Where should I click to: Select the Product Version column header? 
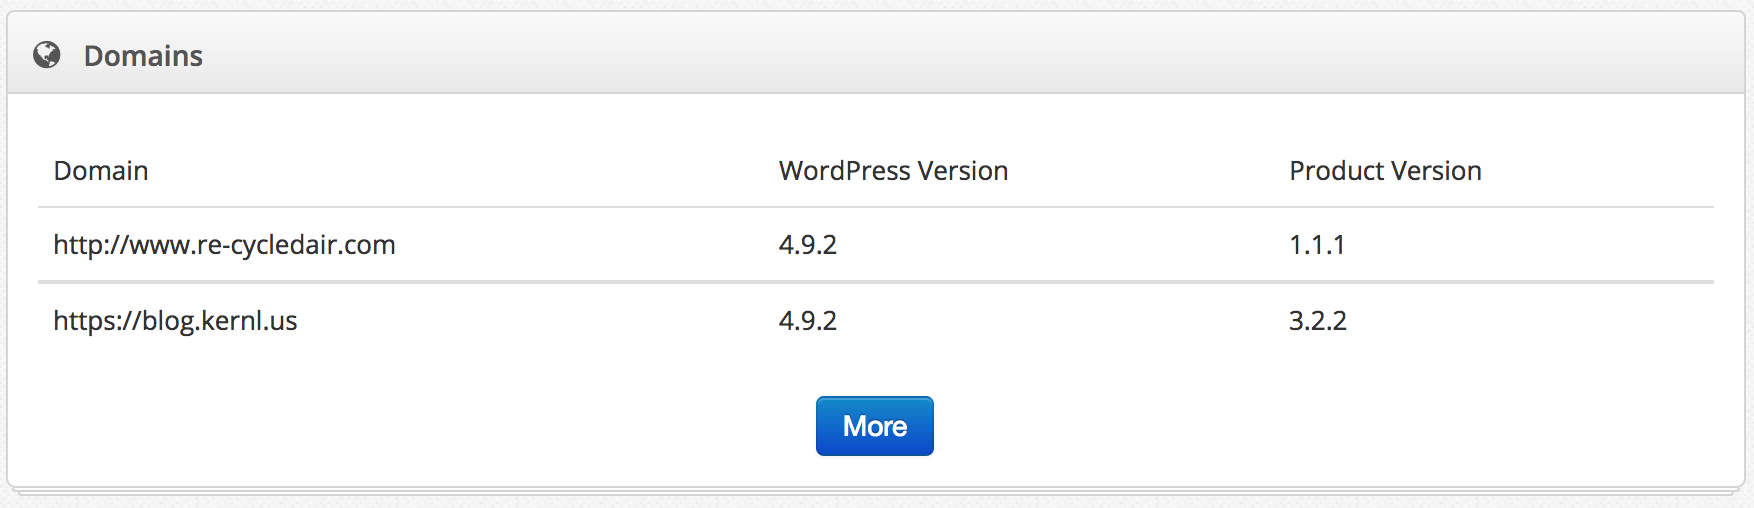click(x=1385, y=171)
